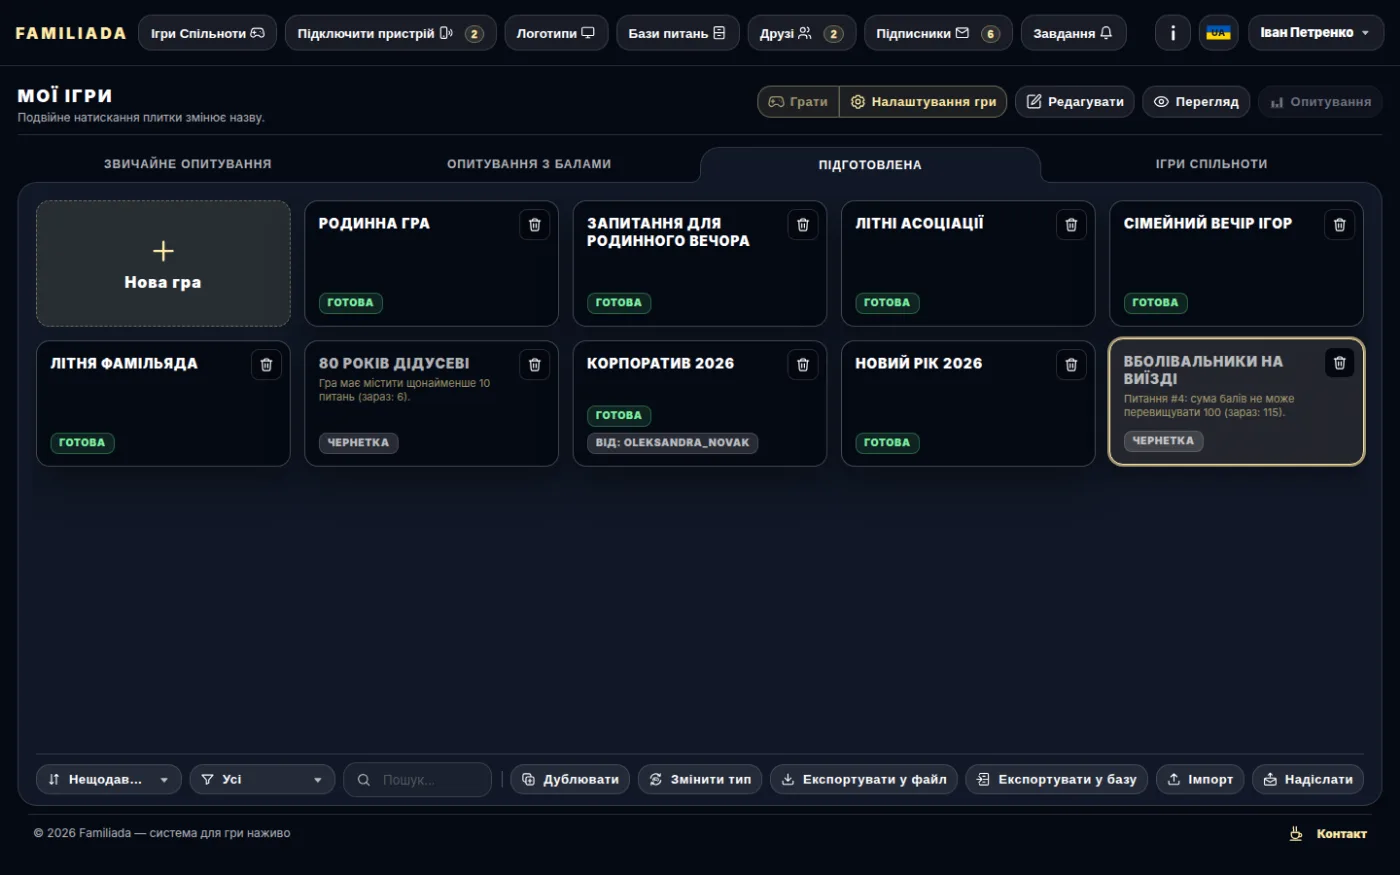This screenshot has width=1400, height=875.
Task: Click the Ukrainian flag language icon
Action: point(1218,33)
